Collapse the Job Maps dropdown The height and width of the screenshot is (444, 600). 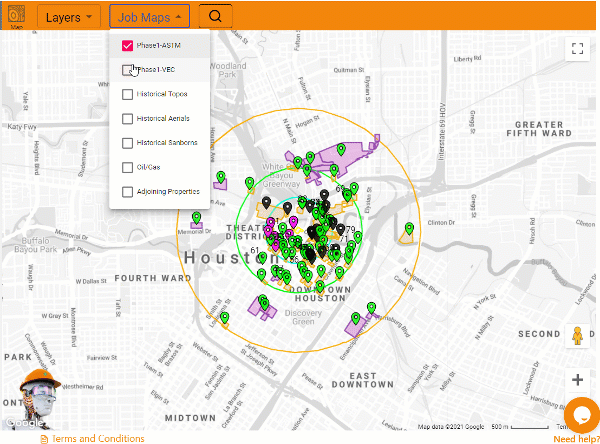pyautogui.click(x=150, y=17)
